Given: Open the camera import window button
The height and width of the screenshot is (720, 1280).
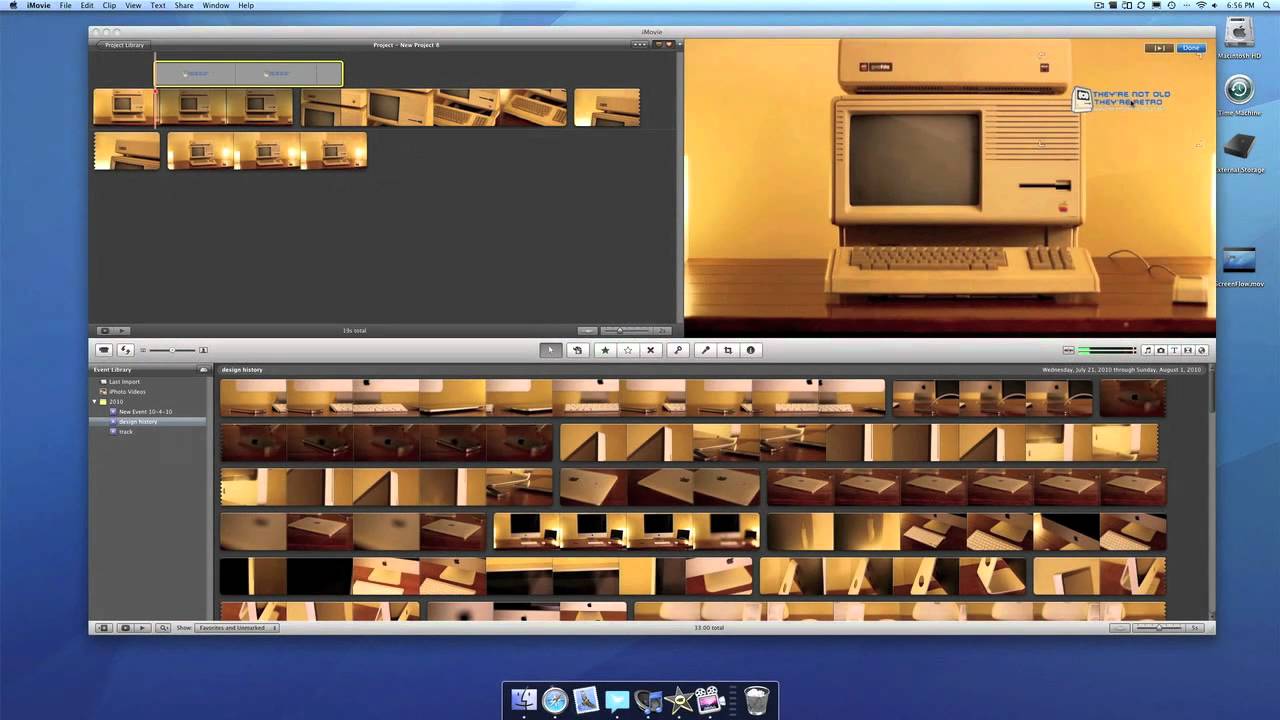Looking at the screenshot, I should pyautogui.click(x=104, y=350).
